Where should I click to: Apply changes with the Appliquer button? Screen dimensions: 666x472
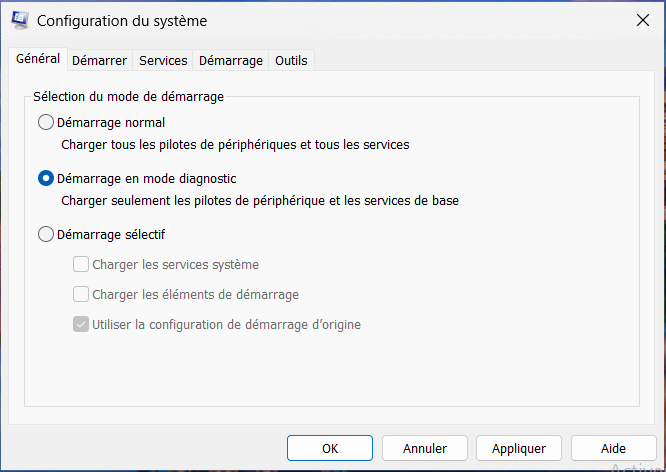518,448
